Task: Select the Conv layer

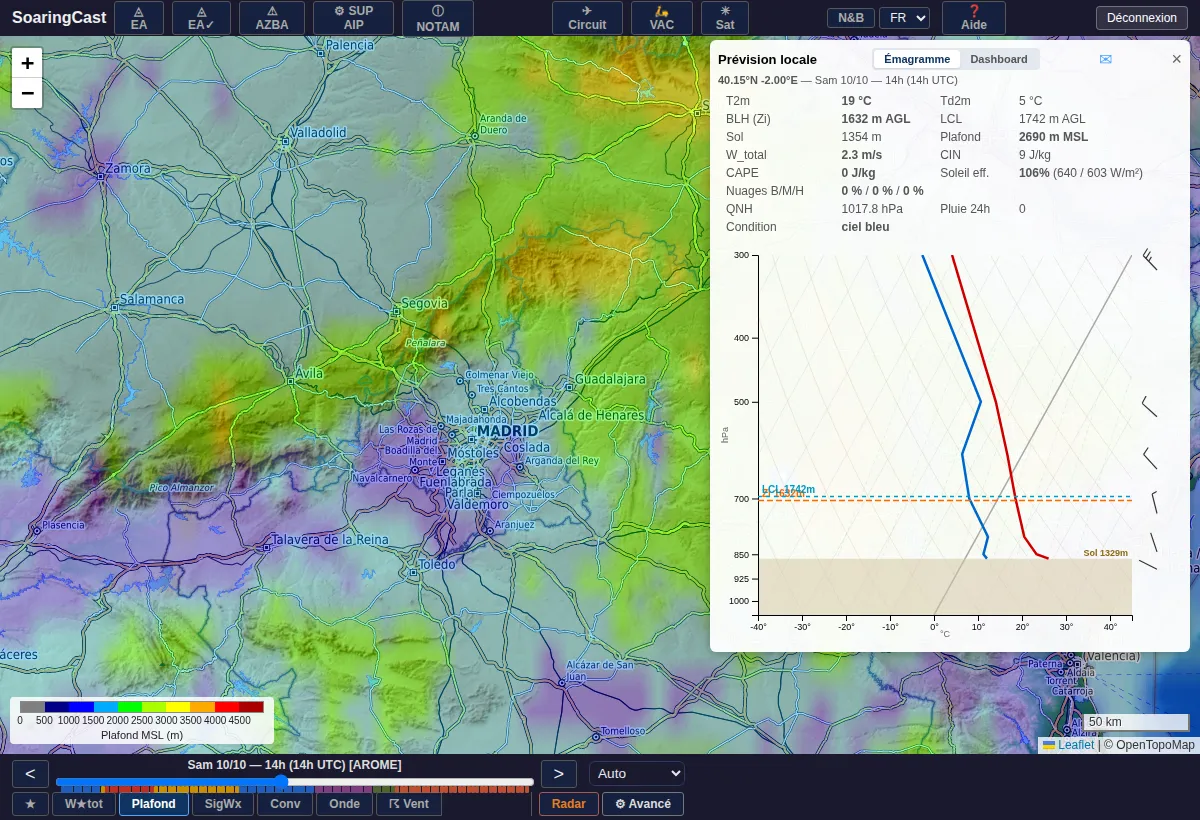Action: [285, 804]
